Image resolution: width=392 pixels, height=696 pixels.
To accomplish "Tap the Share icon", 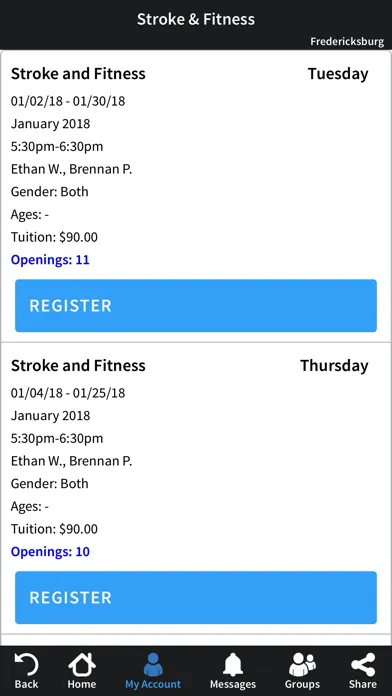I will click(x=363, y=665).
